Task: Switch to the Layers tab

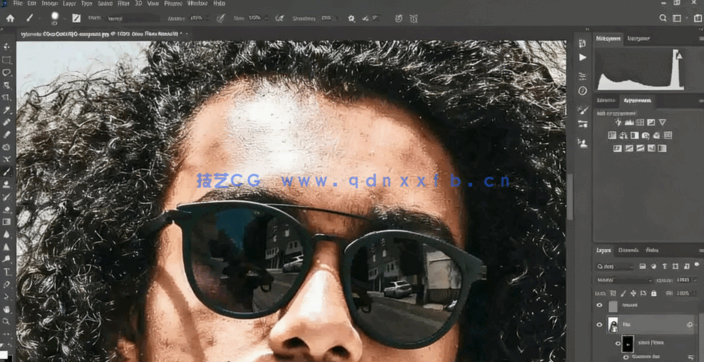Action: point(603,250)
